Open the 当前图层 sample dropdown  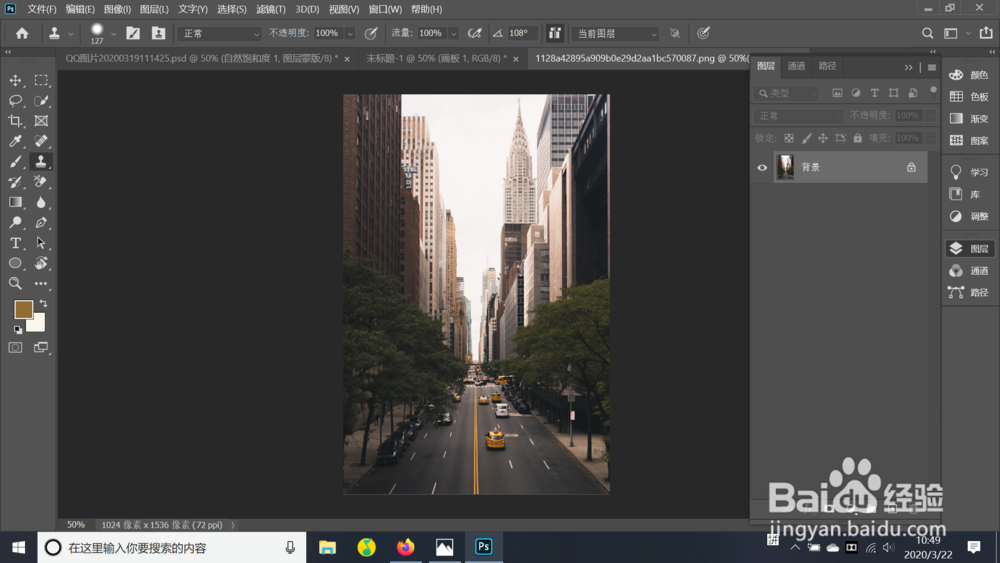615,34
